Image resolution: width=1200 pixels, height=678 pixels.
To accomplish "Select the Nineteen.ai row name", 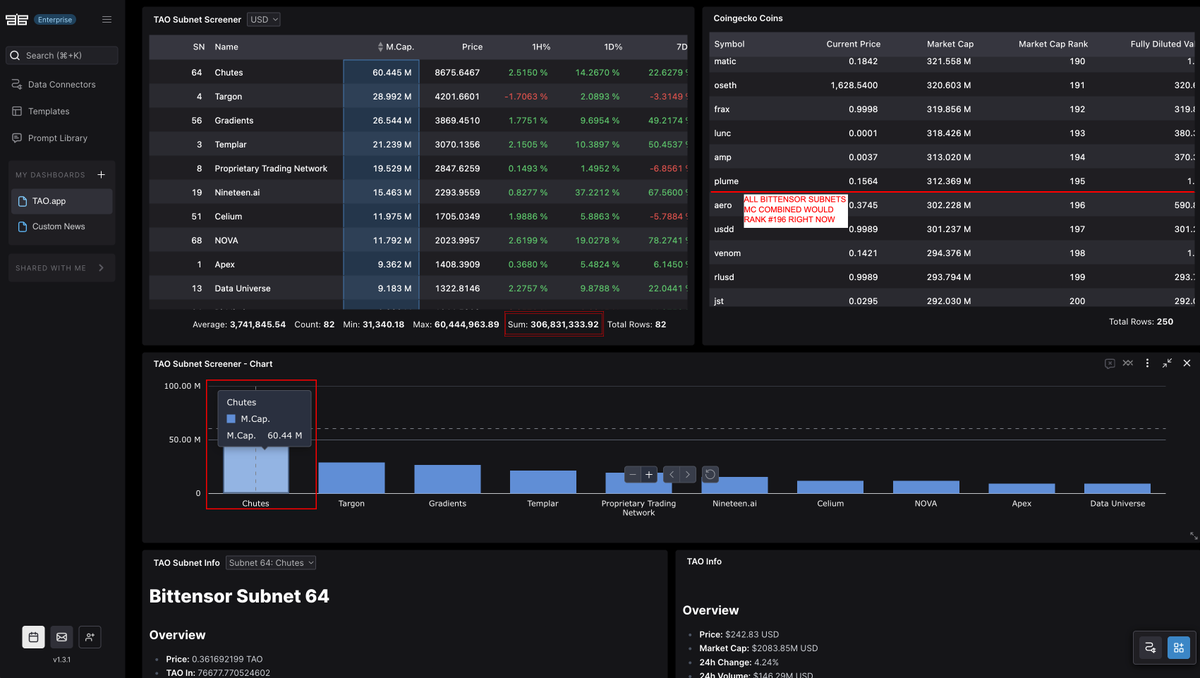I will click(237, 193).
